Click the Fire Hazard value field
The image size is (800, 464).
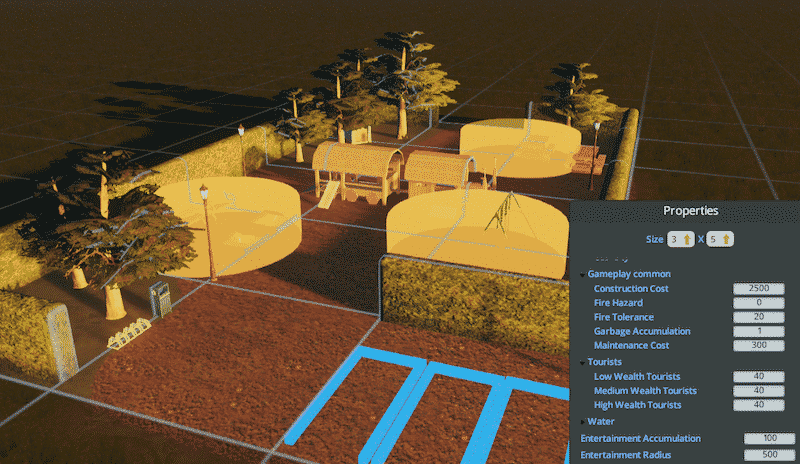pos(758,303)
